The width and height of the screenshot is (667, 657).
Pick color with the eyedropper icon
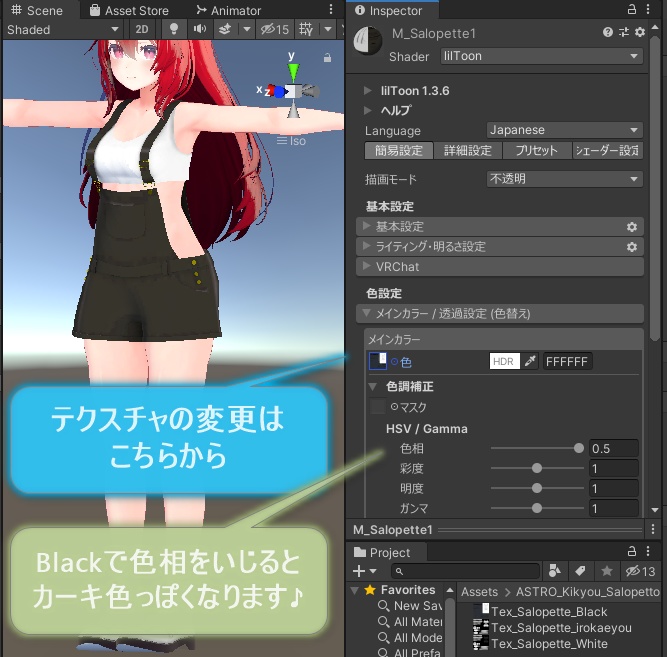click(530, 361)
